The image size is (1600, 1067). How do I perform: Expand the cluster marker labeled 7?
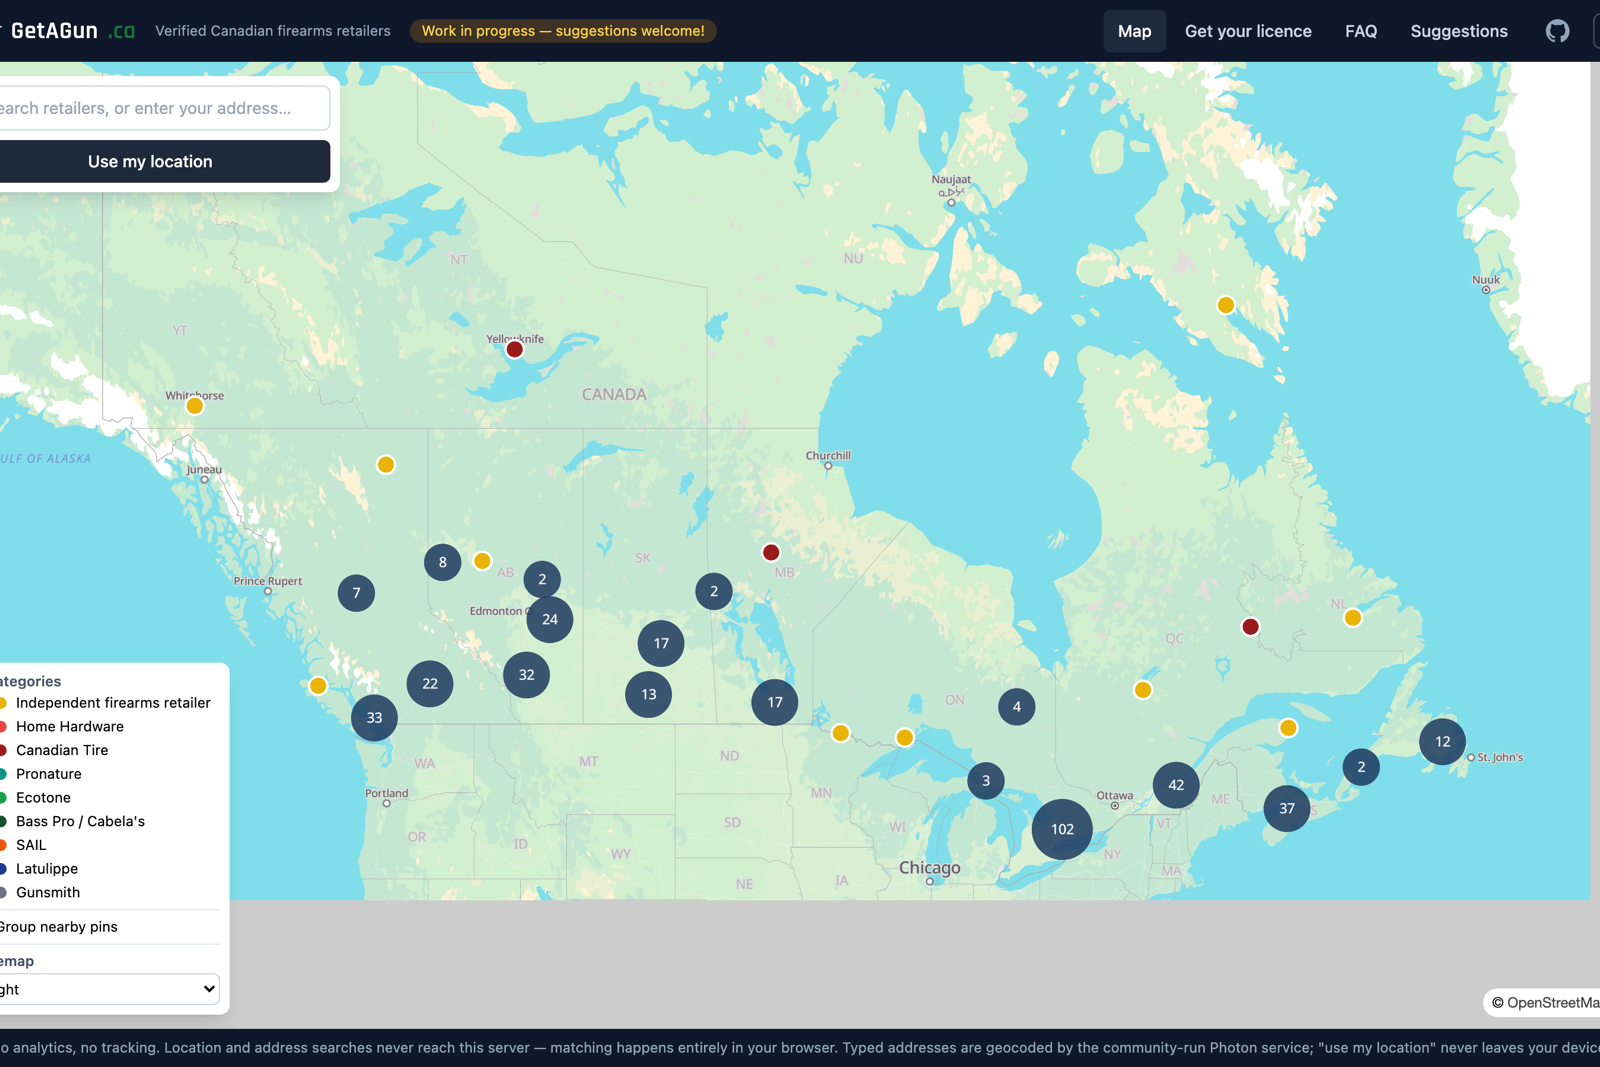tap(356, 593)
